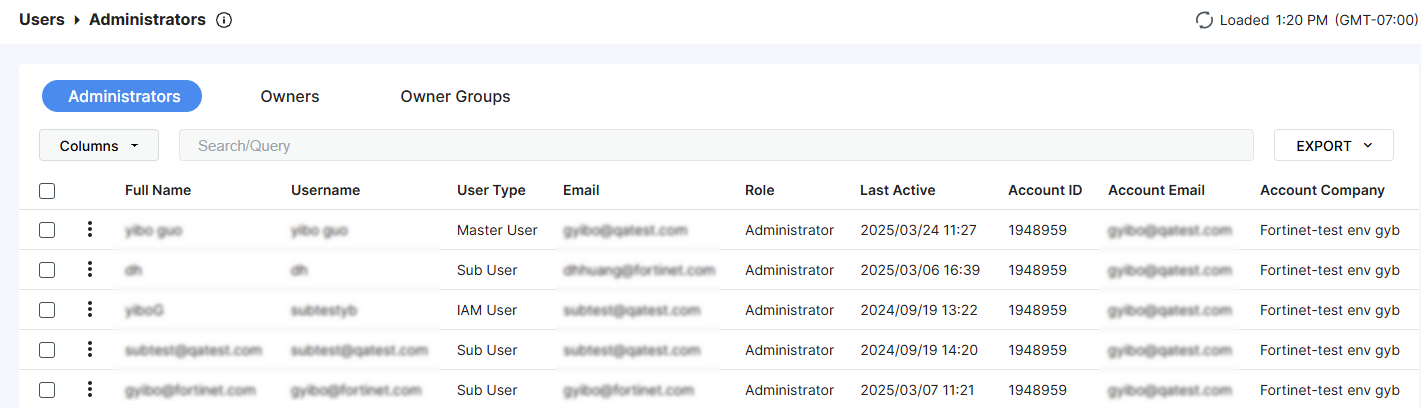1421x408 pixels.
Task: Switch to the Owners tab
Action: (x=290, y=97)
